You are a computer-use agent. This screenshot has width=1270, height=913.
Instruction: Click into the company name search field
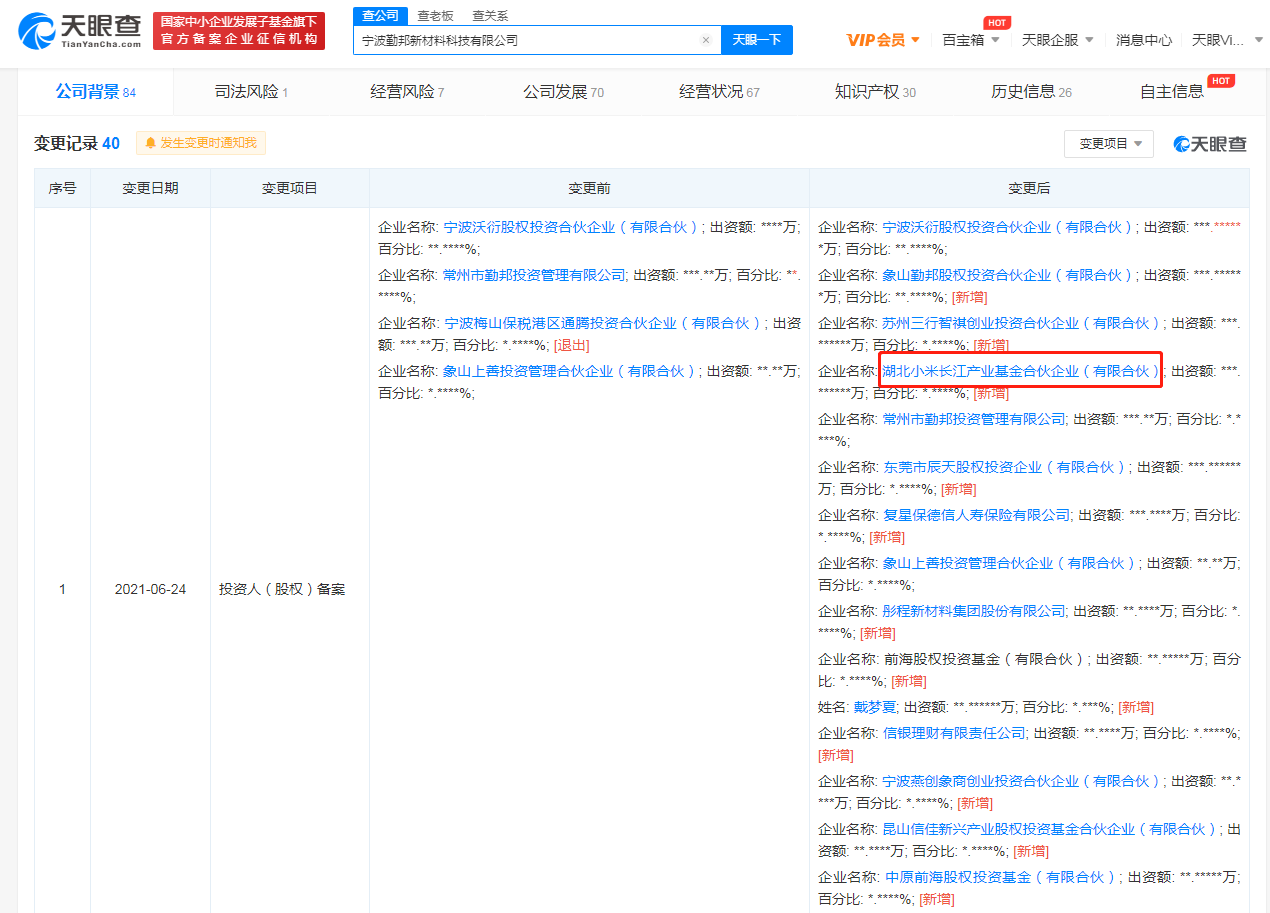point(525,41)
